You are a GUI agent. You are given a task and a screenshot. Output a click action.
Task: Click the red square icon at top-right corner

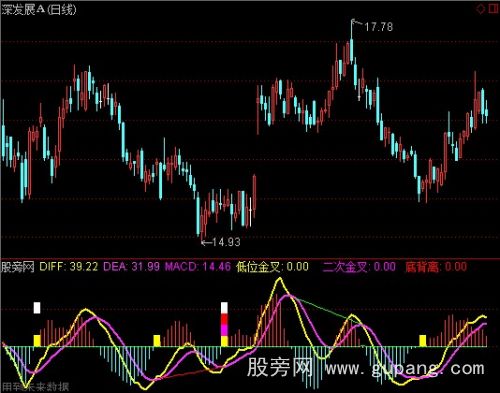493,9
